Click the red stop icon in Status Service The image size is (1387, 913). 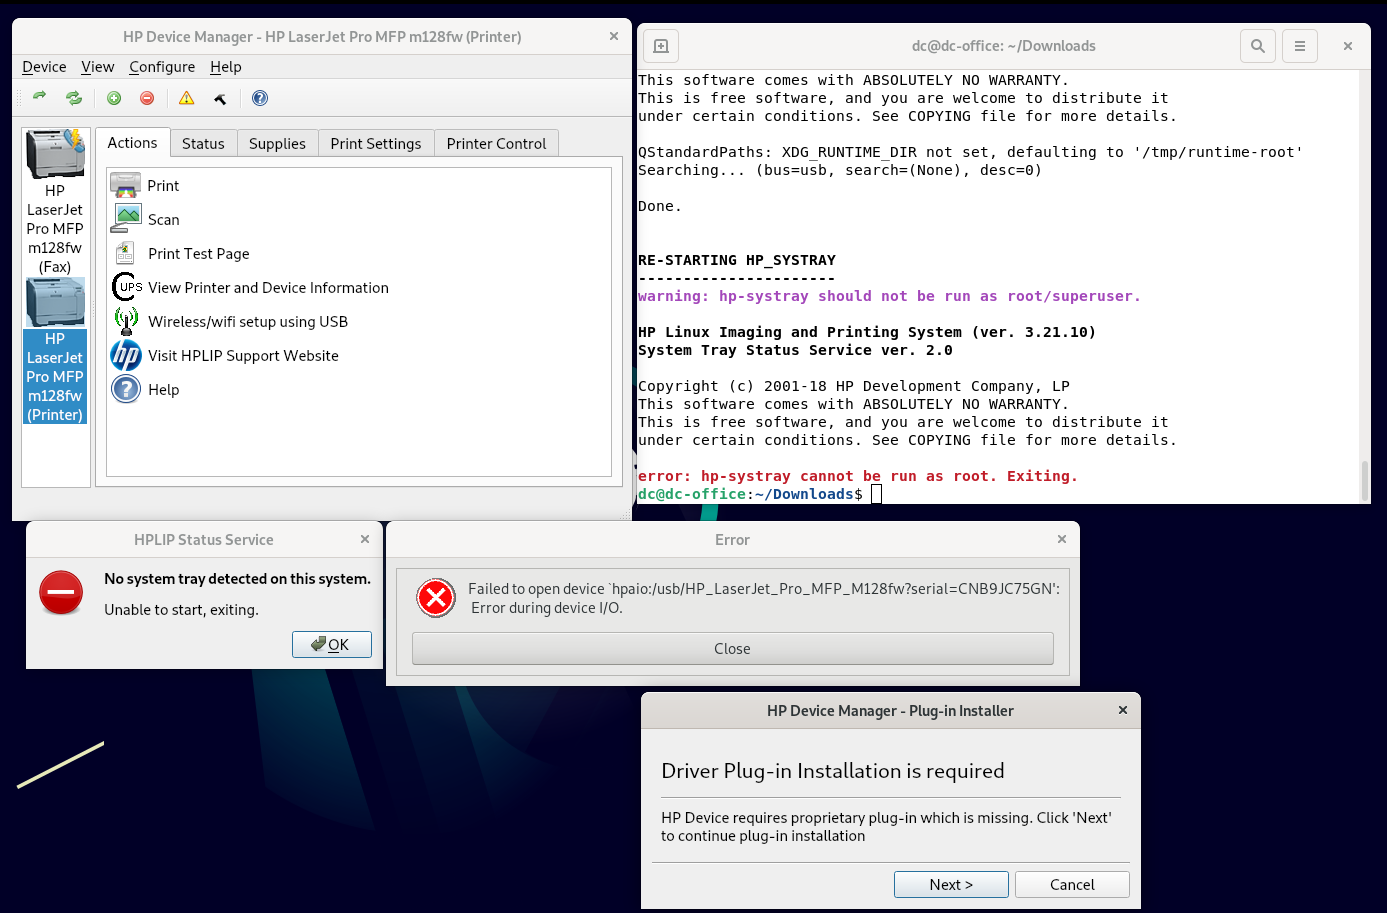61,593
